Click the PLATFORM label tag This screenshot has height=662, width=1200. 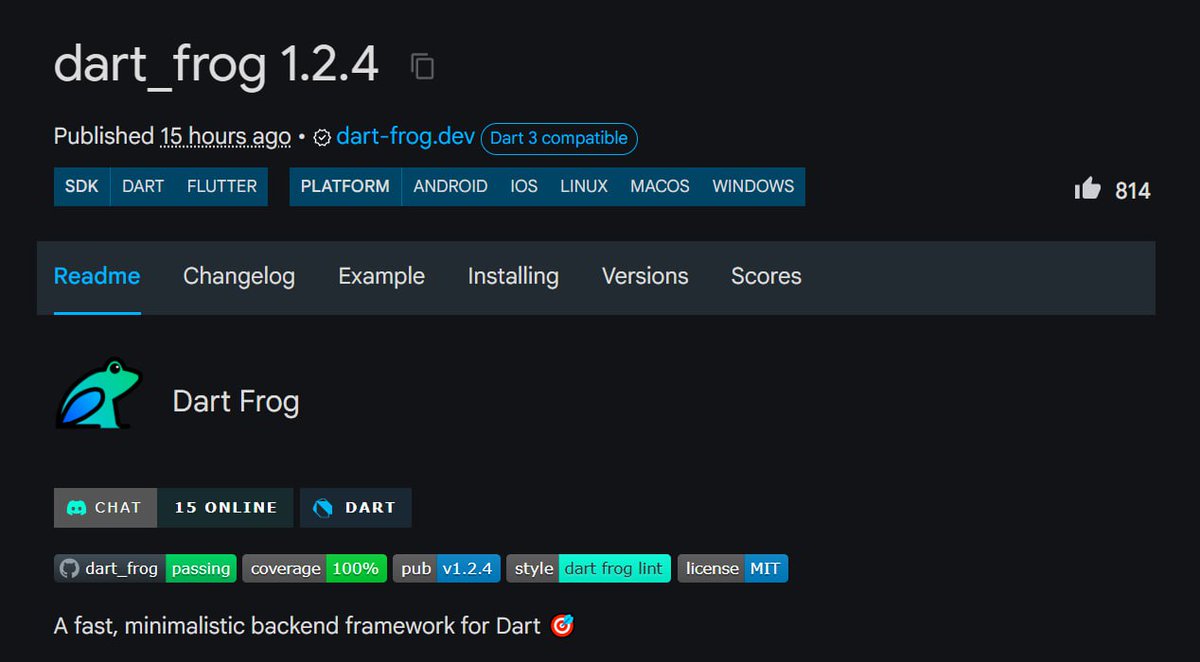(345, 186)
